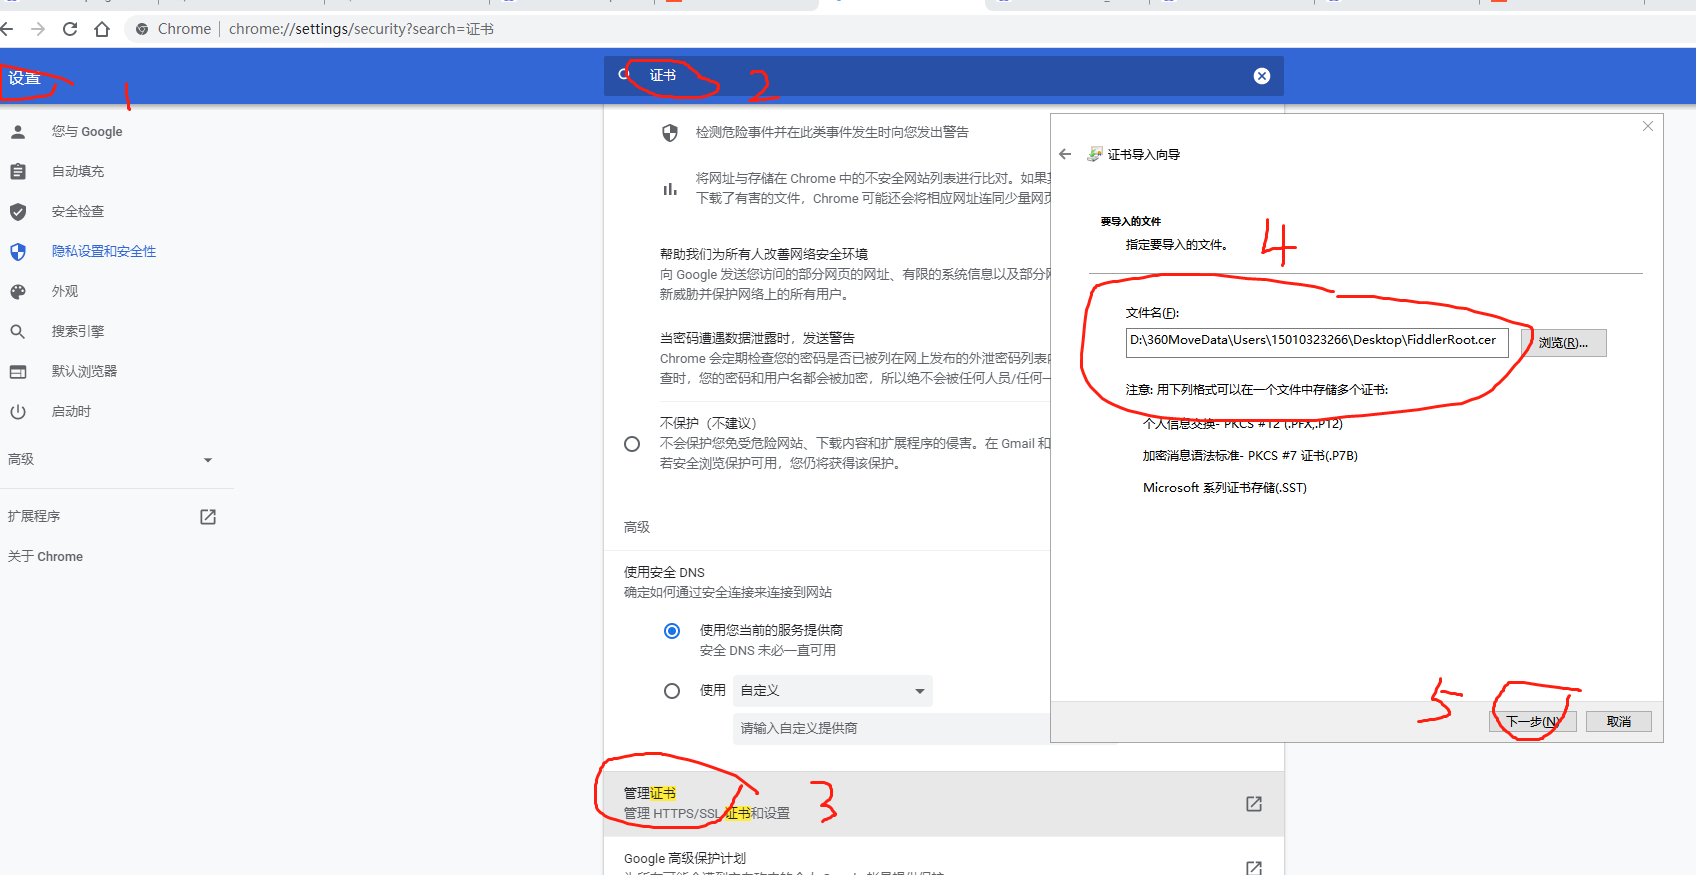The image size is (1696, 875).
Task: Click the browser window icon beside 默认浏览器
Action: pos(18,371)
